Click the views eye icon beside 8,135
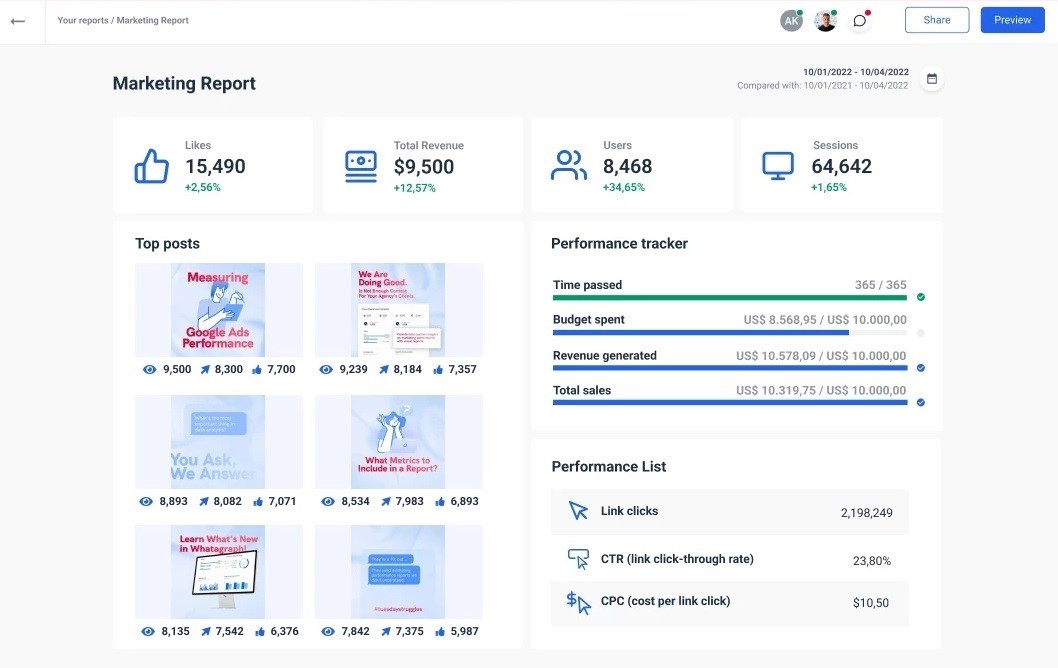This screenshot has height=668, width=1058. point(148,632)
